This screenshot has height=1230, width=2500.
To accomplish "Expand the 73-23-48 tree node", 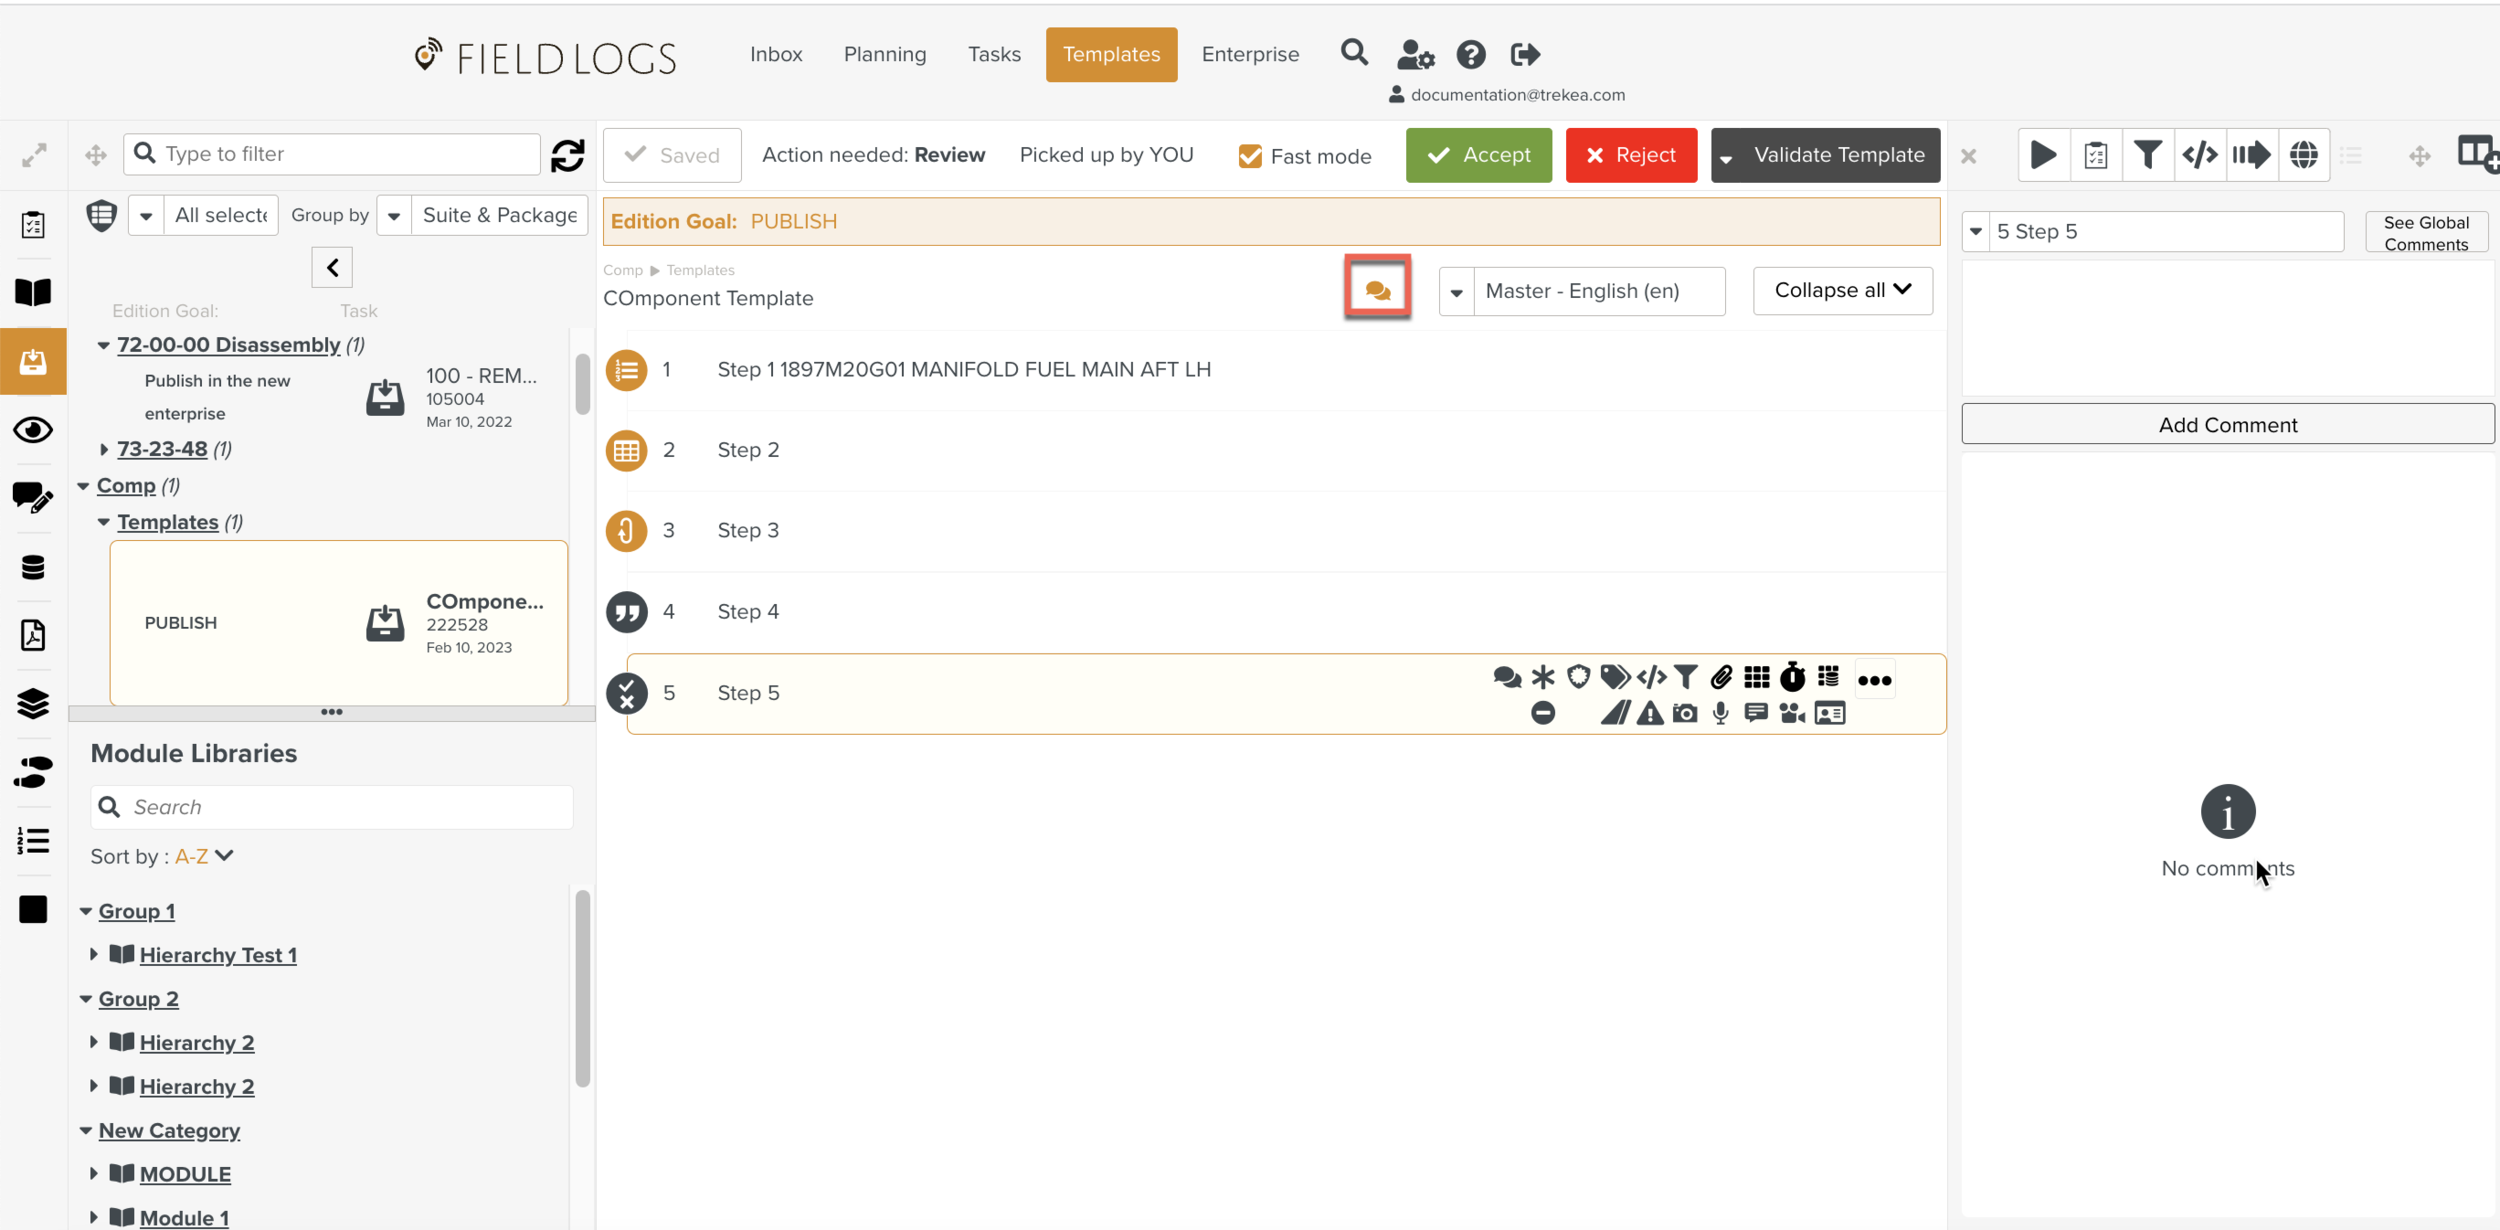I will pyautogui.click(x=103, y=449).
